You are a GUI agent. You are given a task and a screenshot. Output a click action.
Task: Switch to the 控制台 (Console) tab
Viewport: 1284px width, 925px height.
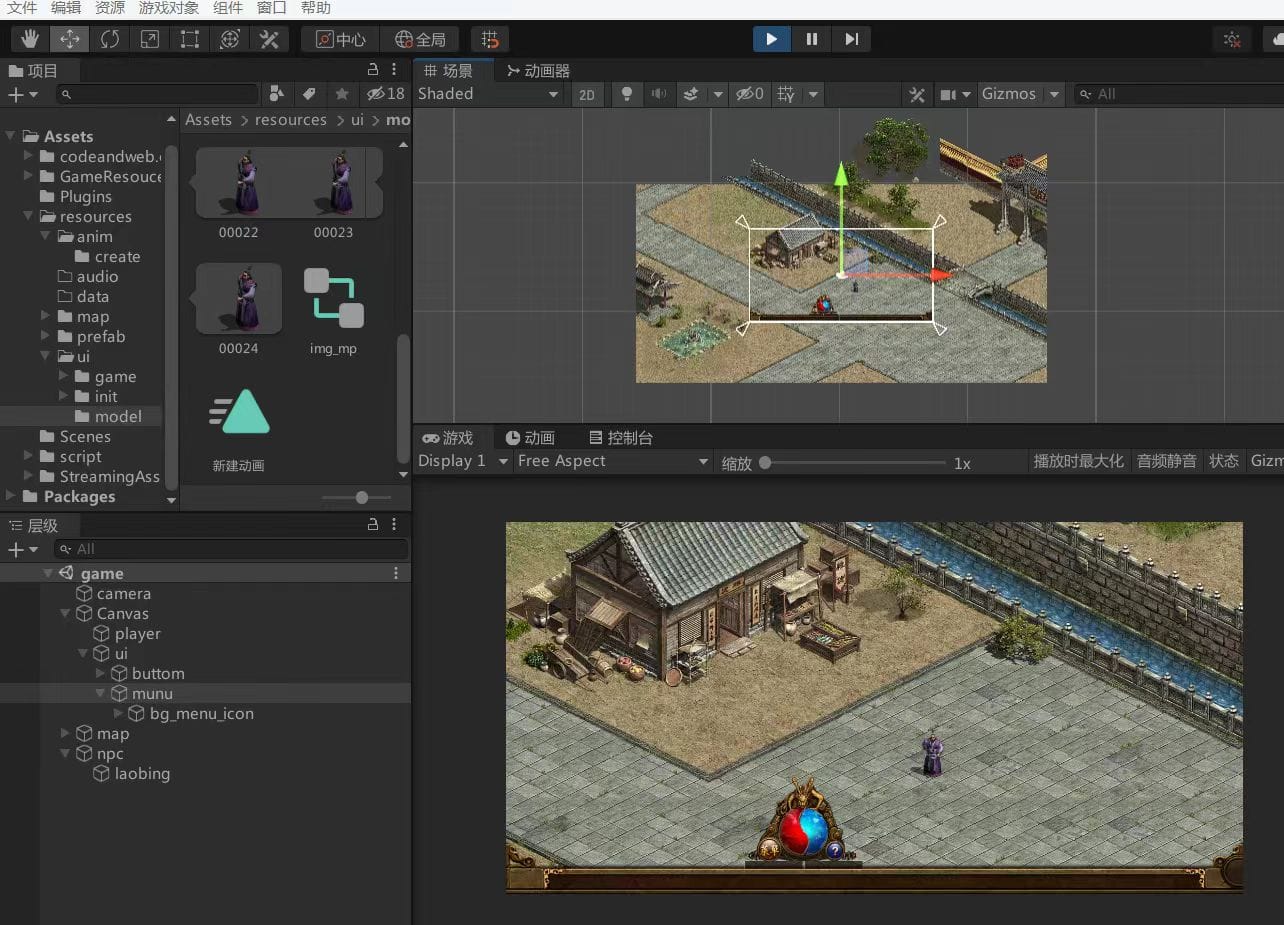(621, 438)
